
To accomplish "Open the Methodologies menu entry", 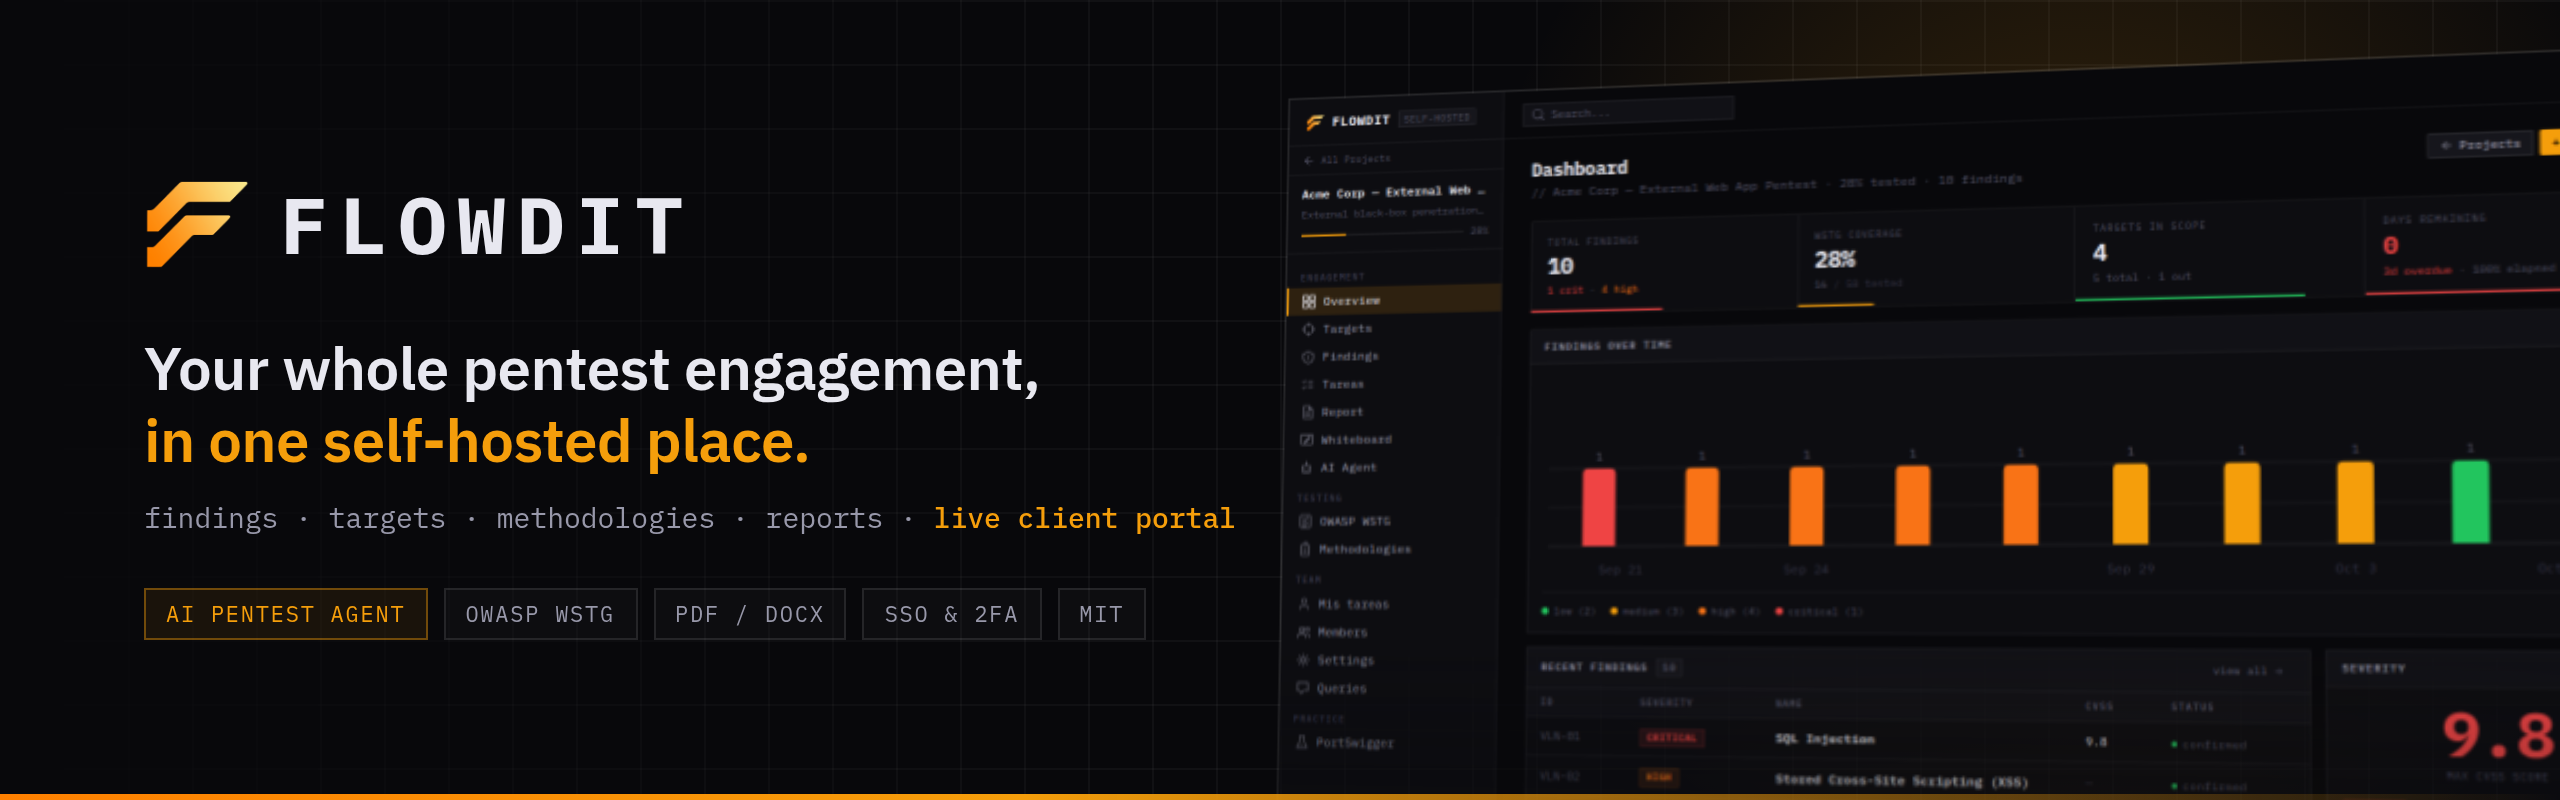I will point(1392,549).
